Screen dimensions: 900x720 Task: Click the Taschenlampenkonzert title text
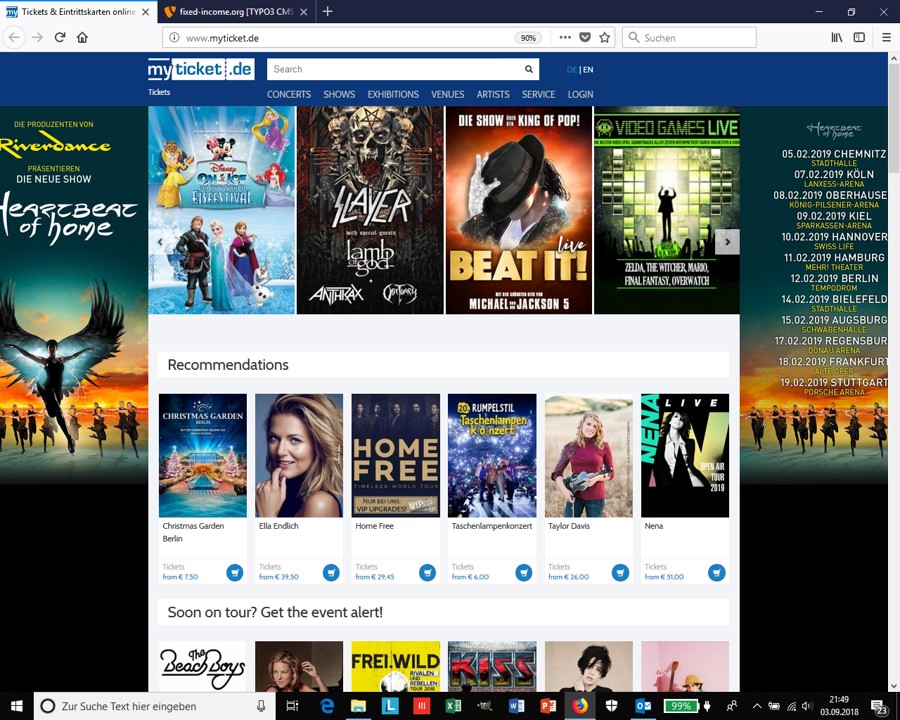pyautogui.click(x=492, y=526)
